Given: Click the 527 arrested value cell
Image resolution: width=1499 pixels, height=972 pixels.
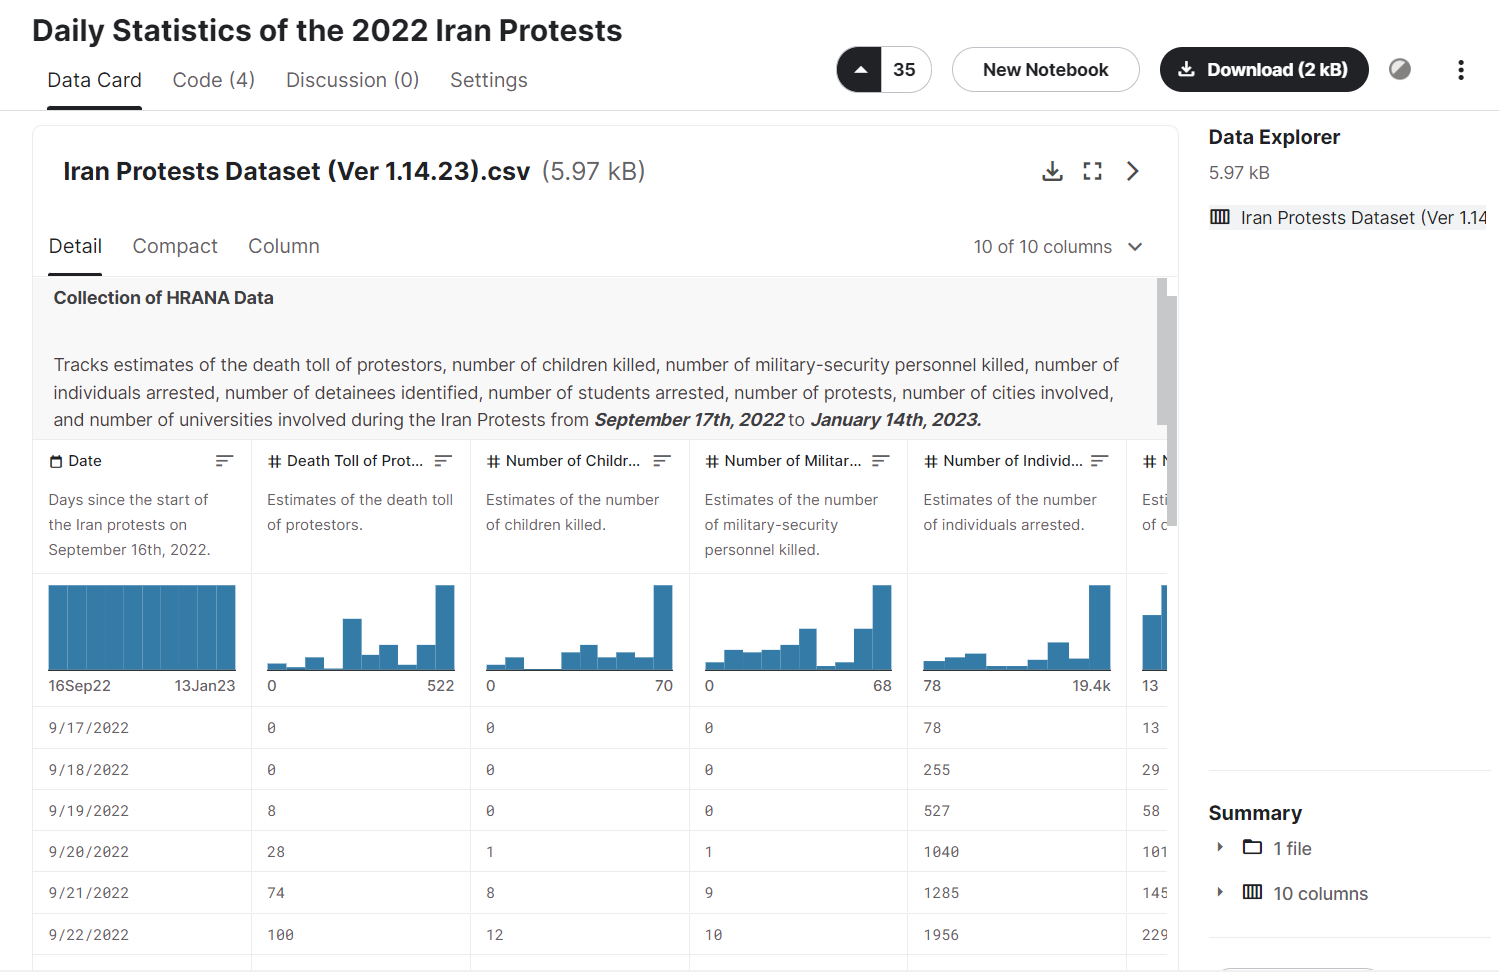Looking at the screenshot, I should coord(937,811).
